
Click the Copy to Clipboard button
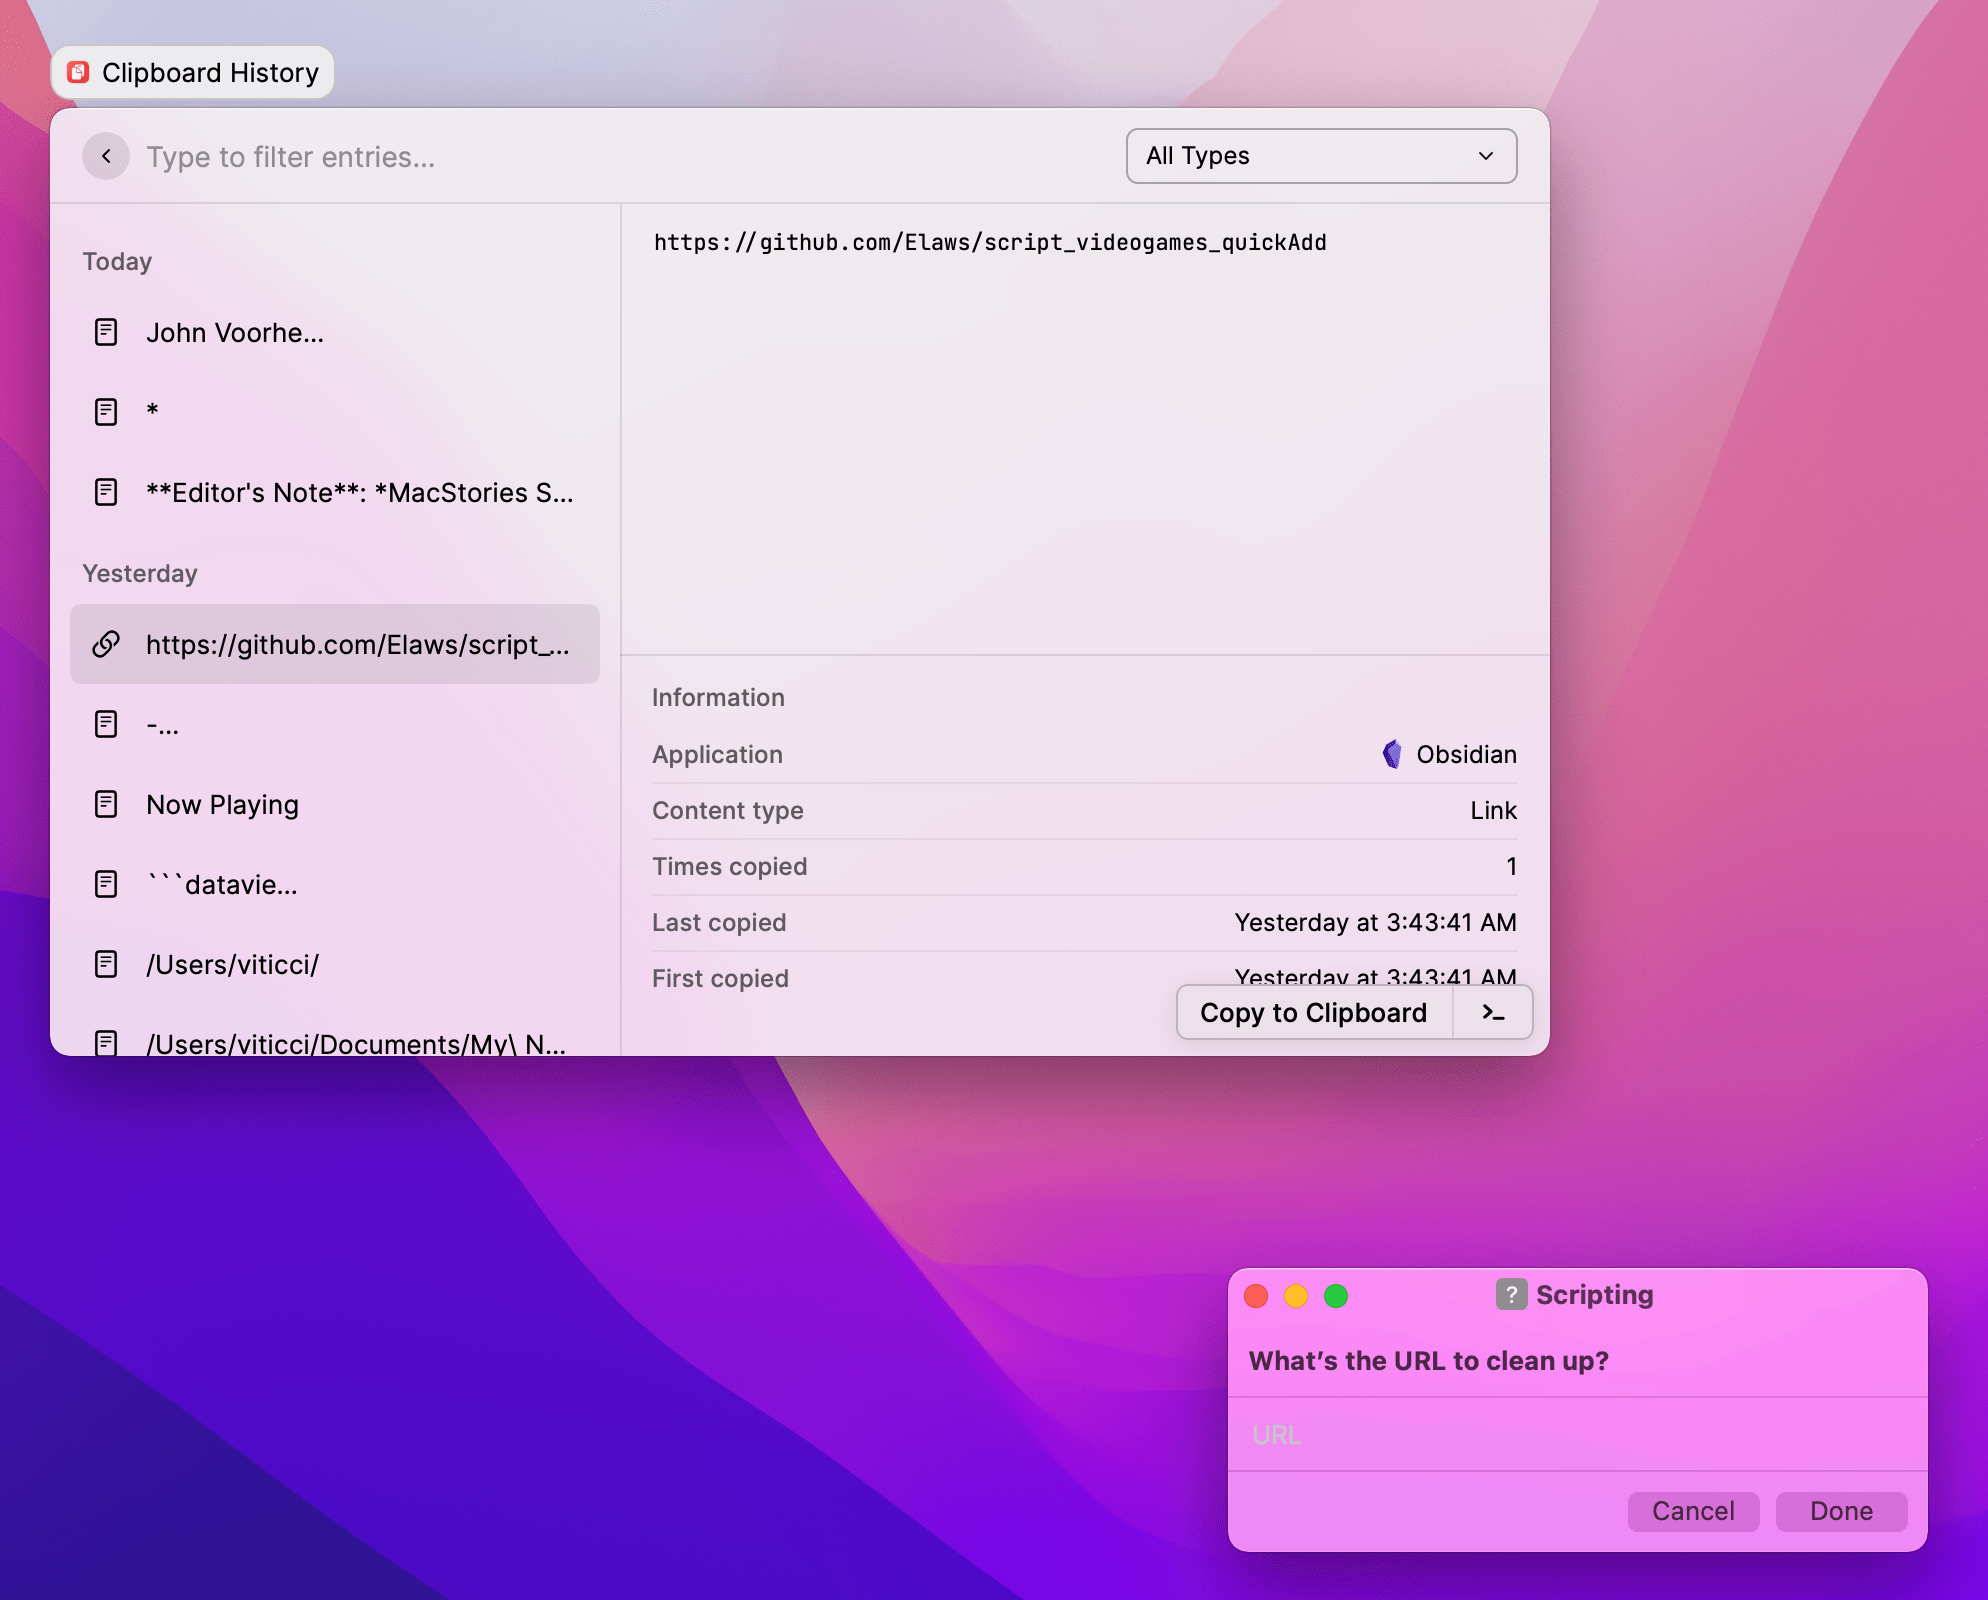tap(1314, 1013)
